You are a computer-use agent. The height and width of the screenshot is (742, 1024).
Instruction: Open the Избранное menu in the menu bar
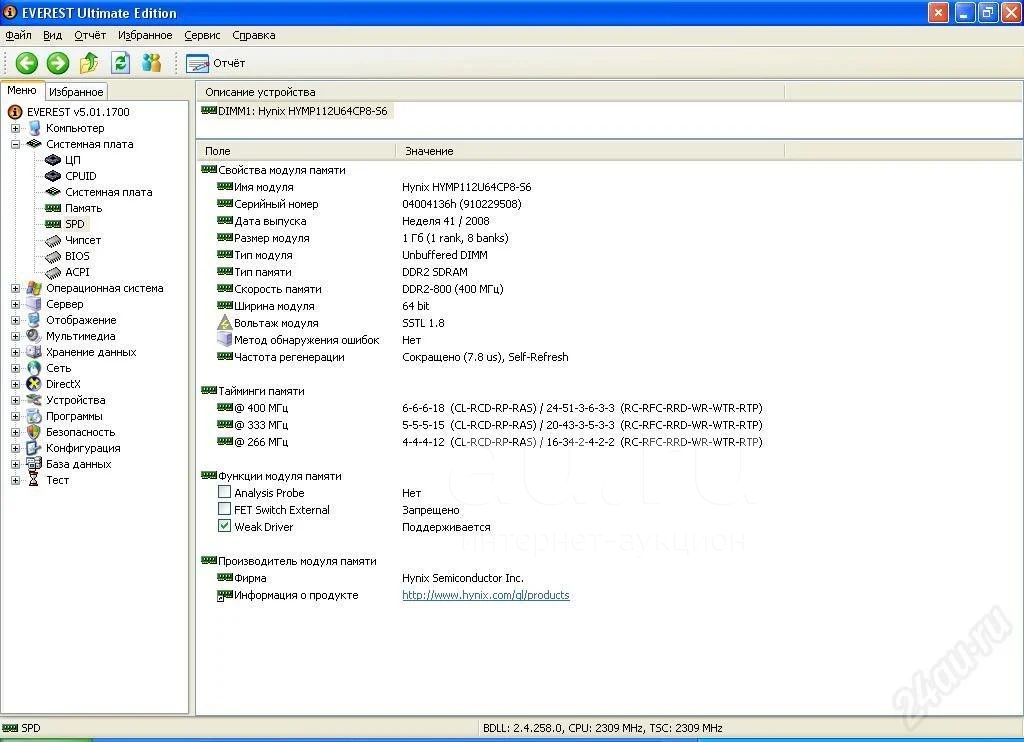point(145,35)
